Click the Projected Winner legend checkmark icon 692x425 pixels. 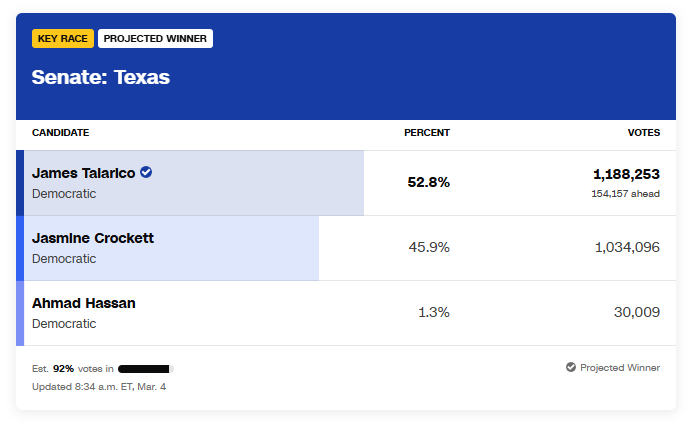tap(570, 367)
